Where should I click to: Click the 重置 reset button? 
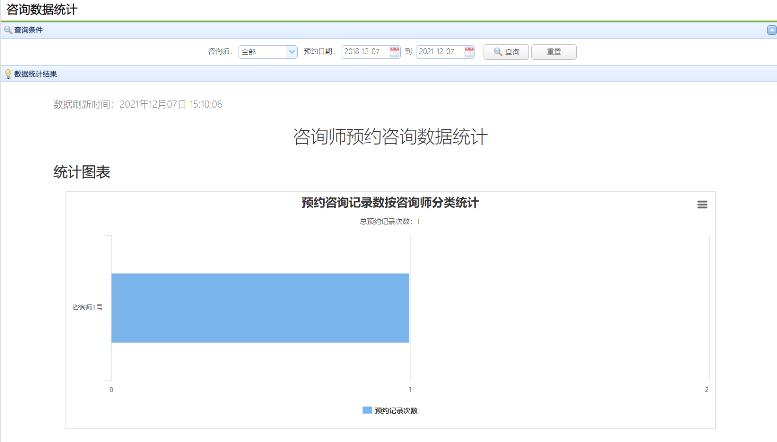(554, 52)
